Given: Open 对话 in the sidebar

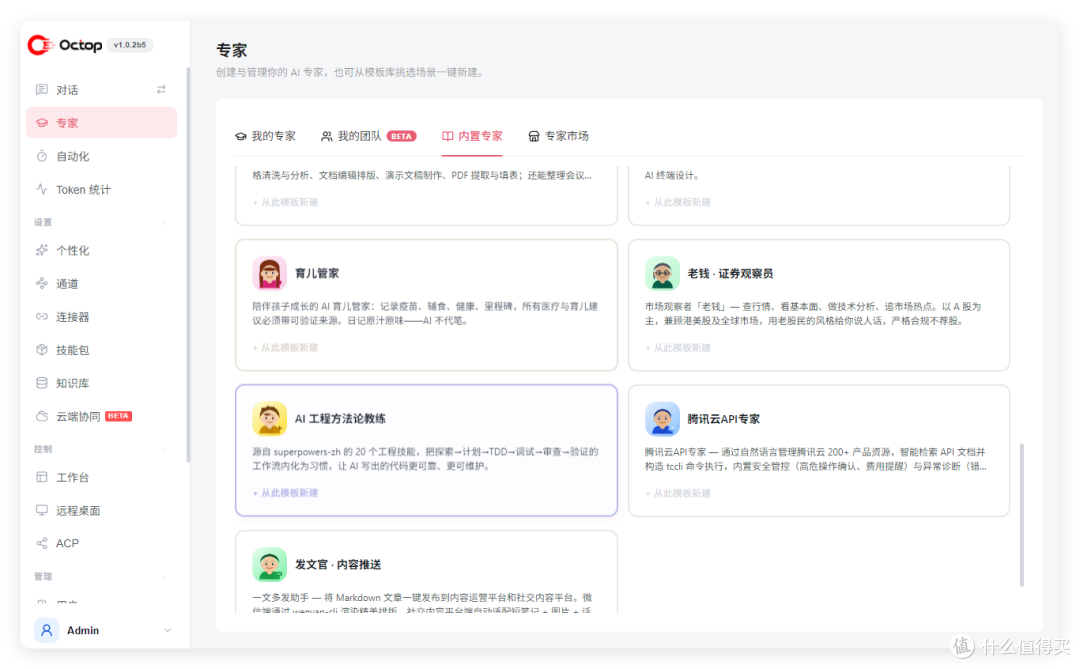Looking at the screenshot, I should 101,90.
